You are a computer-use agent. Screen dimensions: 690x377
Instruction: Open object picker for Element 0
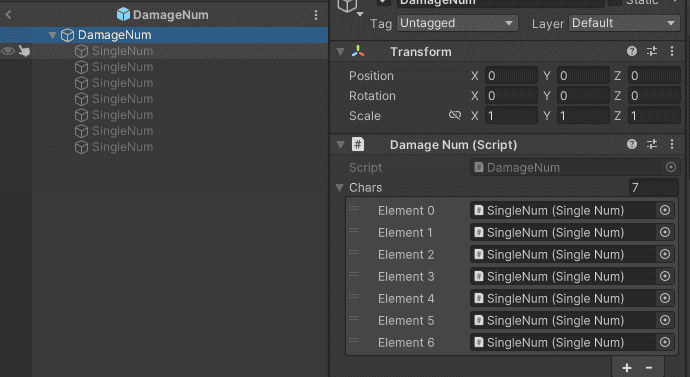pos(664,210)
